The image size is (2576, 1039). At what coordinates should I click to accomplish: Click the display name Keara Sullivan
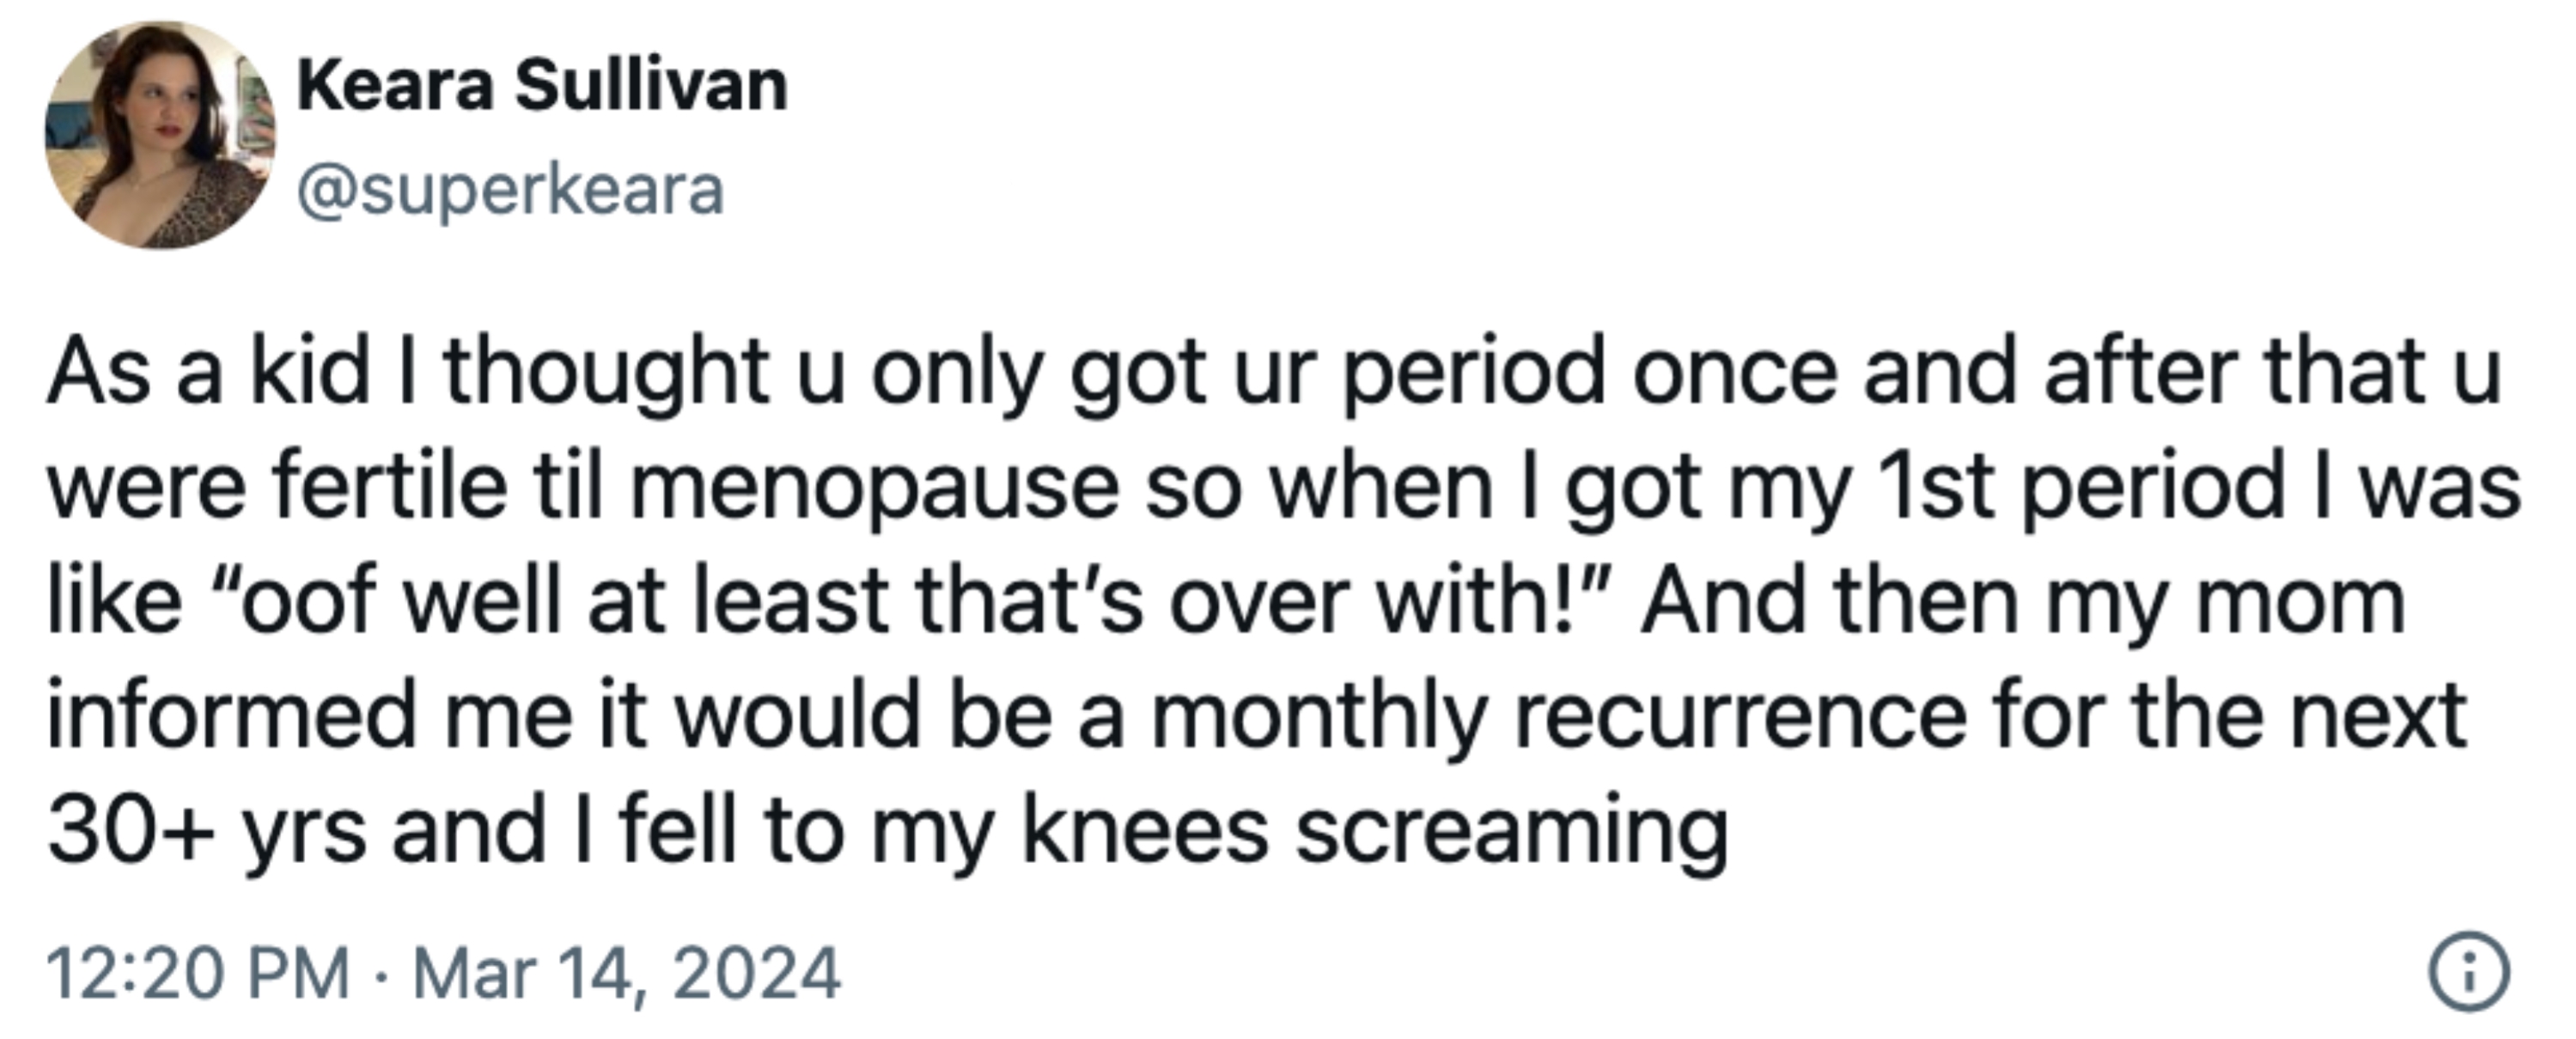542,85
